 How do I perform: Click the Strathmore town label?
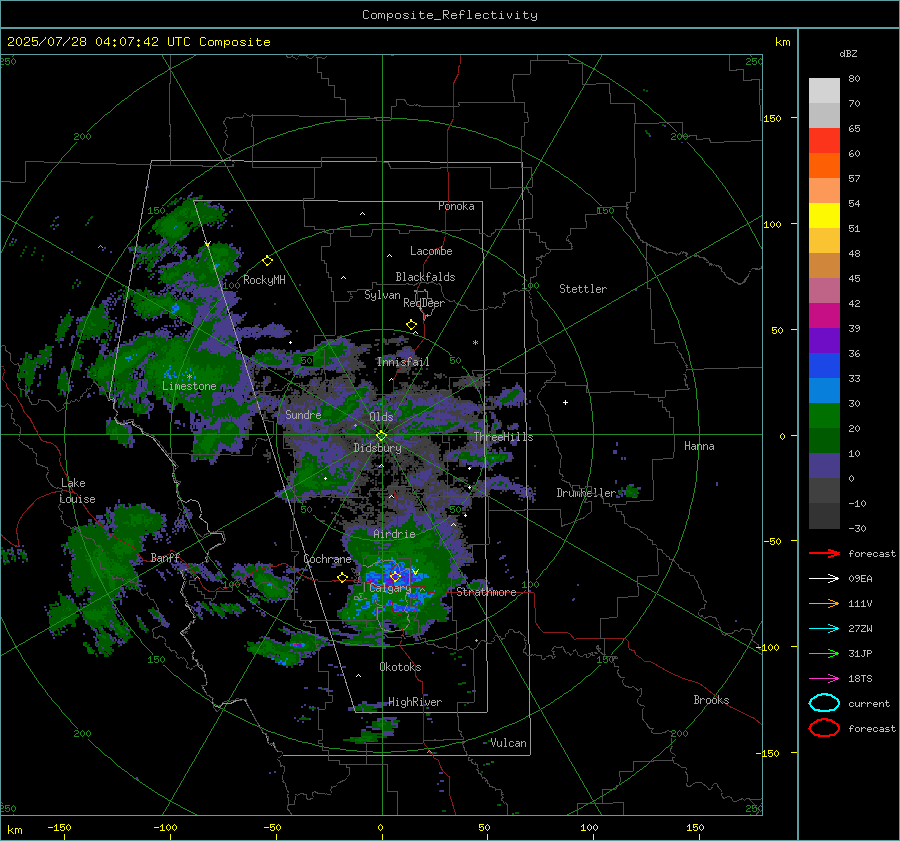[486, 592]
